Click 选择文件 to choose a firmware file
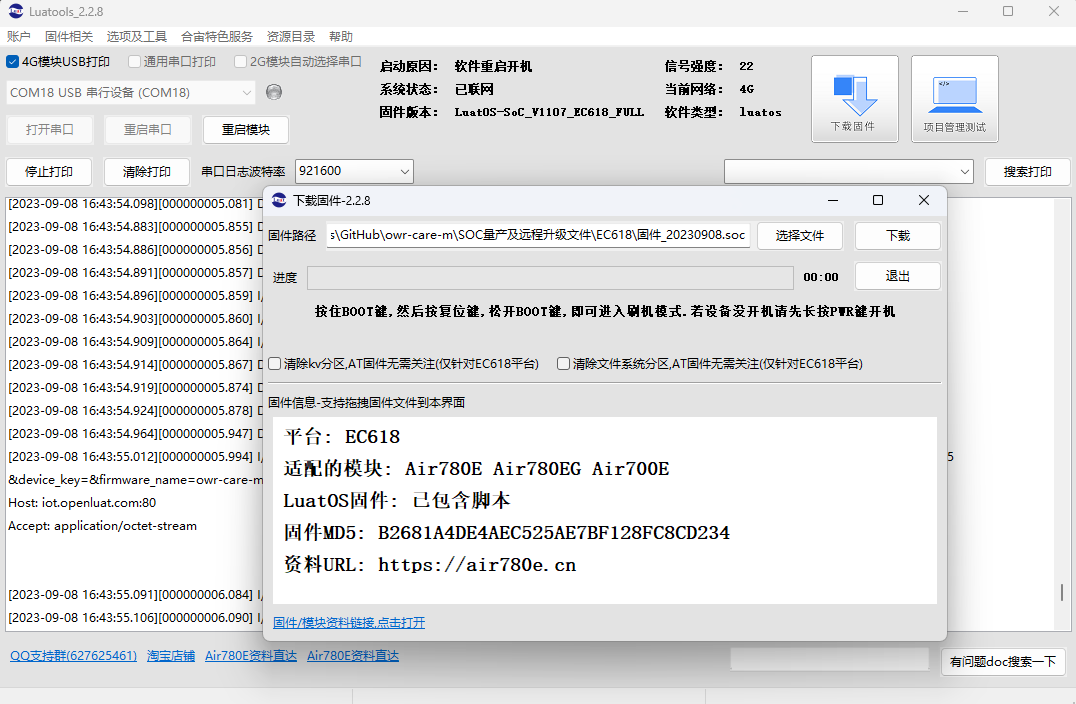This screenshot has height=704, width=1076. (800, 236)
